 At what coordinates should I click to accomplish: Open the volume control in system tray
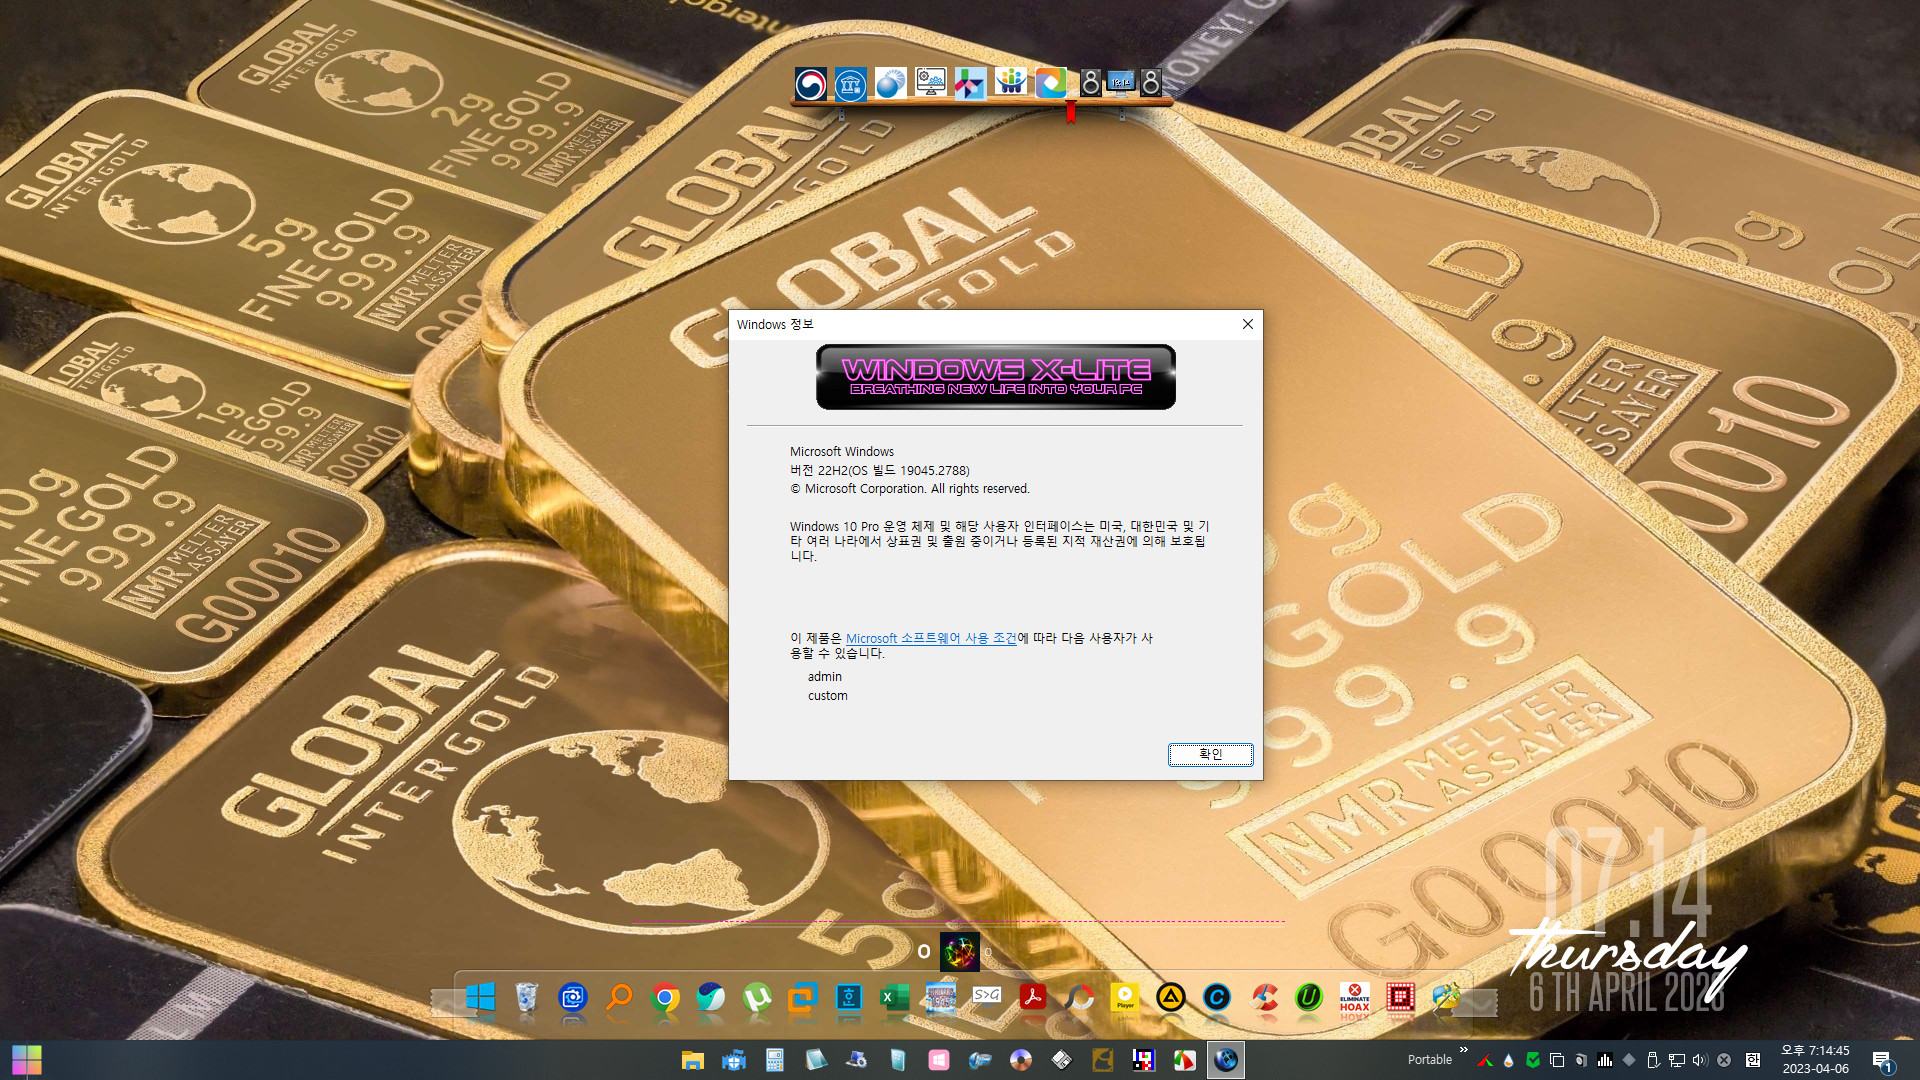[1700, 1060]
